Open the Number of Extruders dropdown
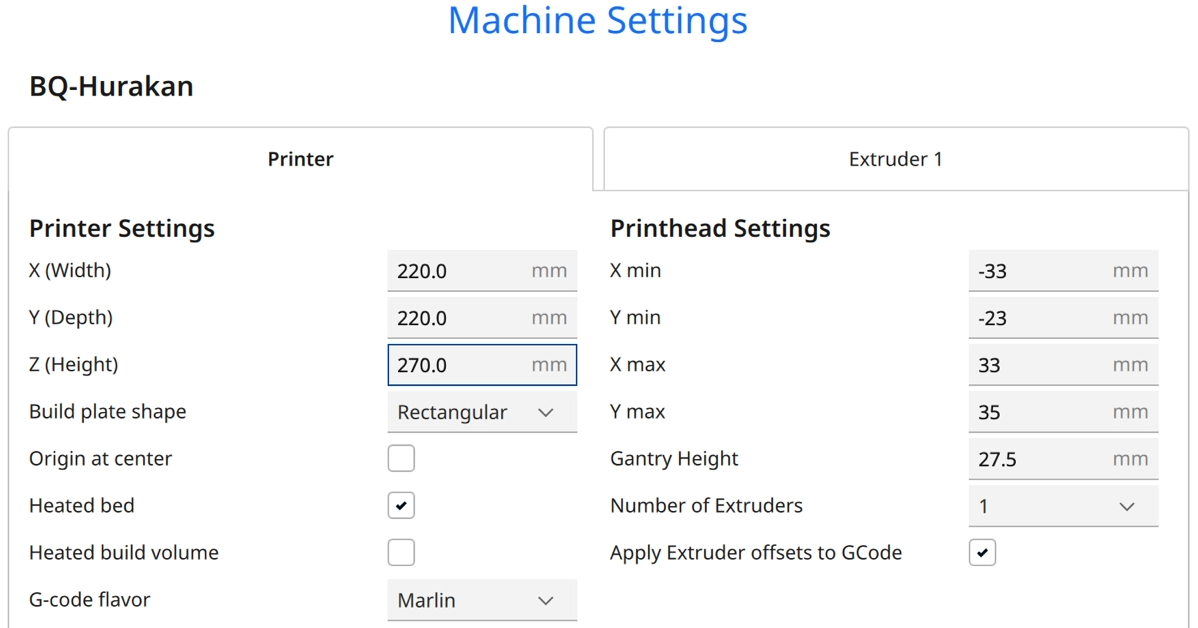This screenshot has height=628, width=1198. click(x=1062, y=506)
